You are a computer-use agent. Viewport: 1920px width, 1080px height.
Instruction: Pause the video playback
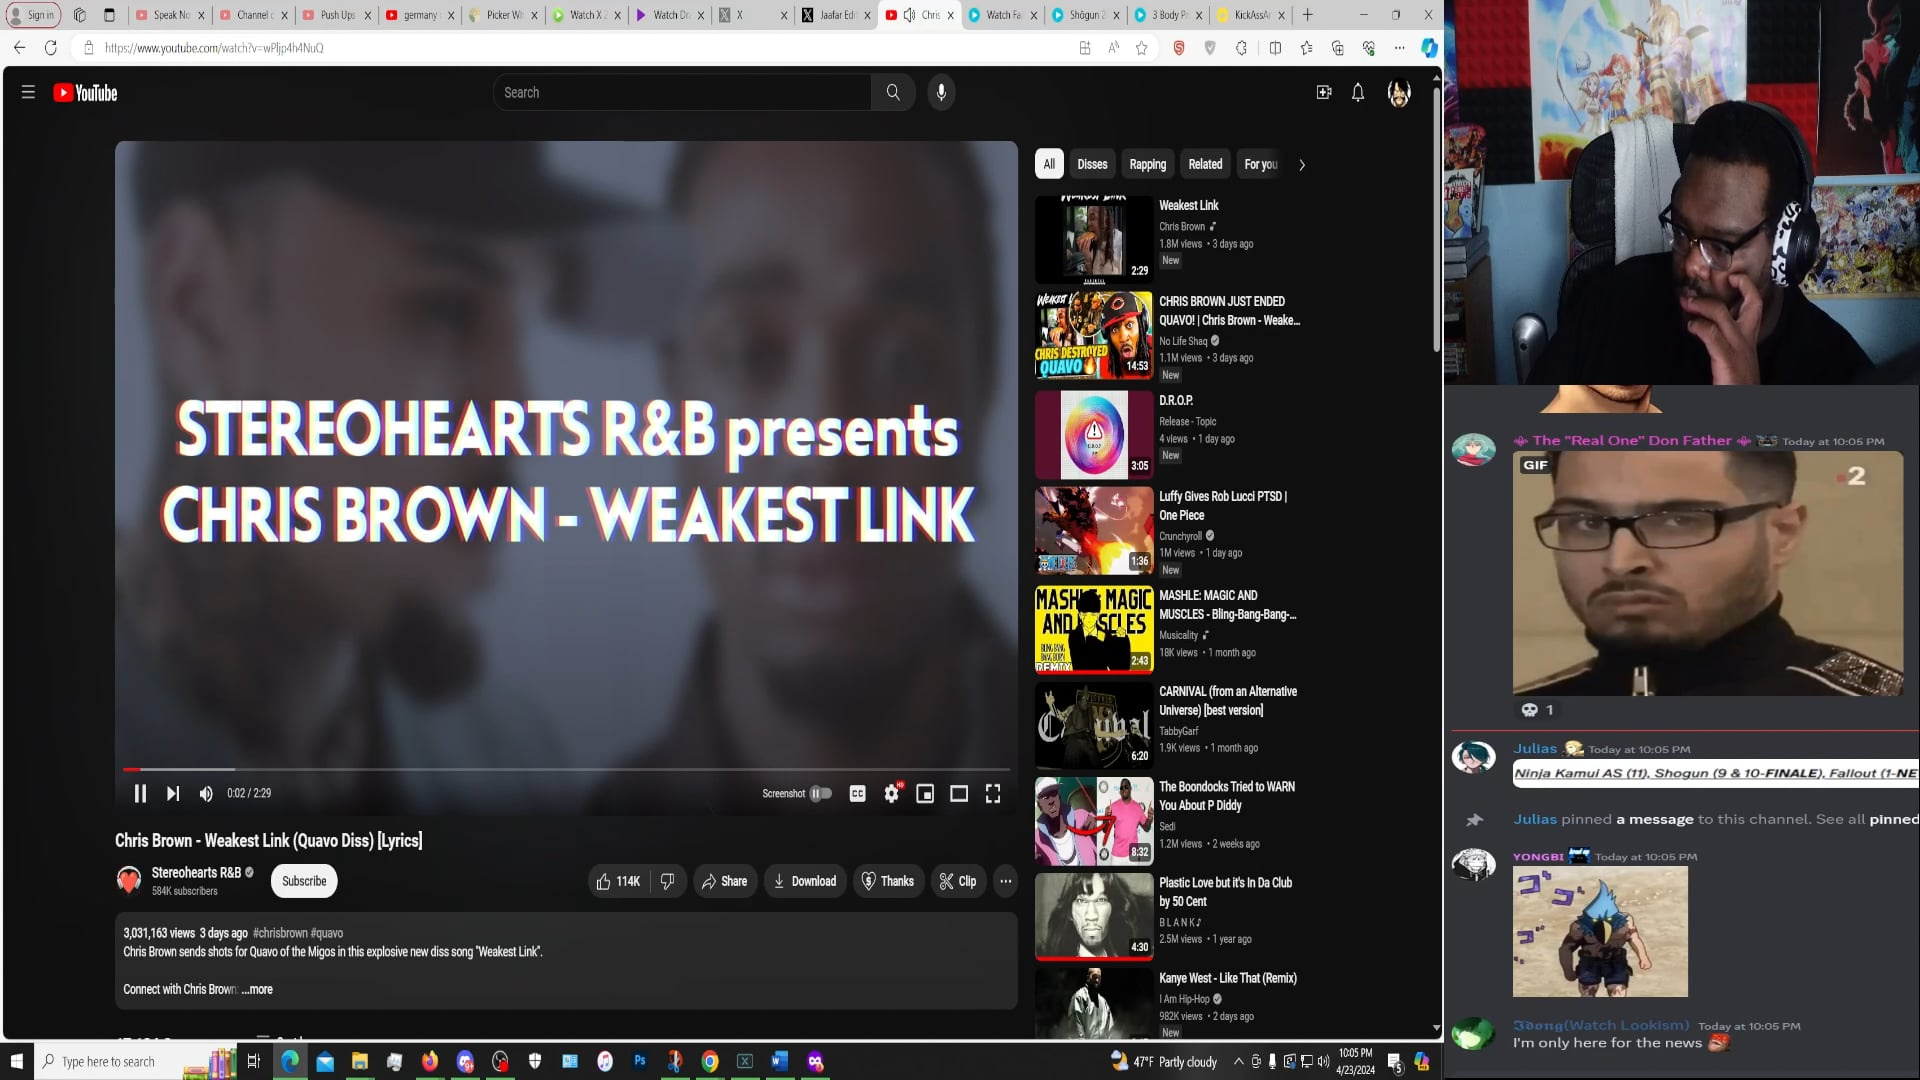point(140,793)
